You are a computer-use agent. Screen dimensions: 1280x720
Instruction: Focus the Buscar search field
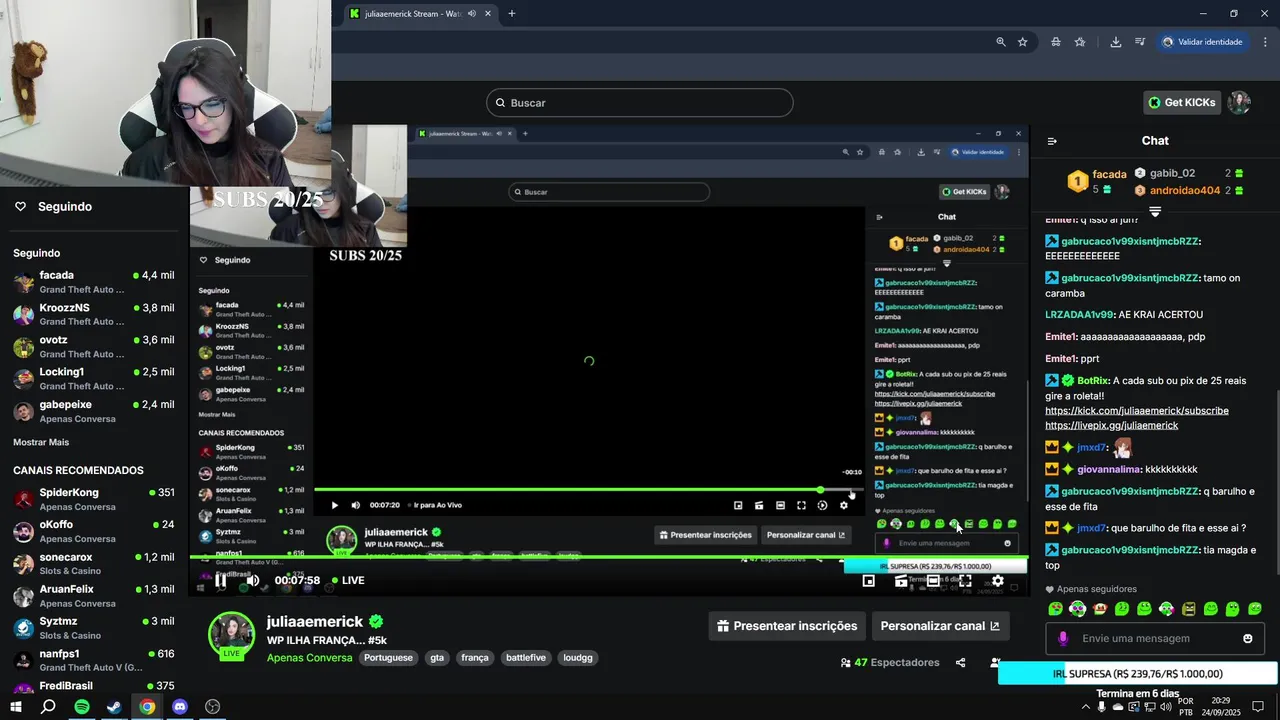click(x=640, y=103)
